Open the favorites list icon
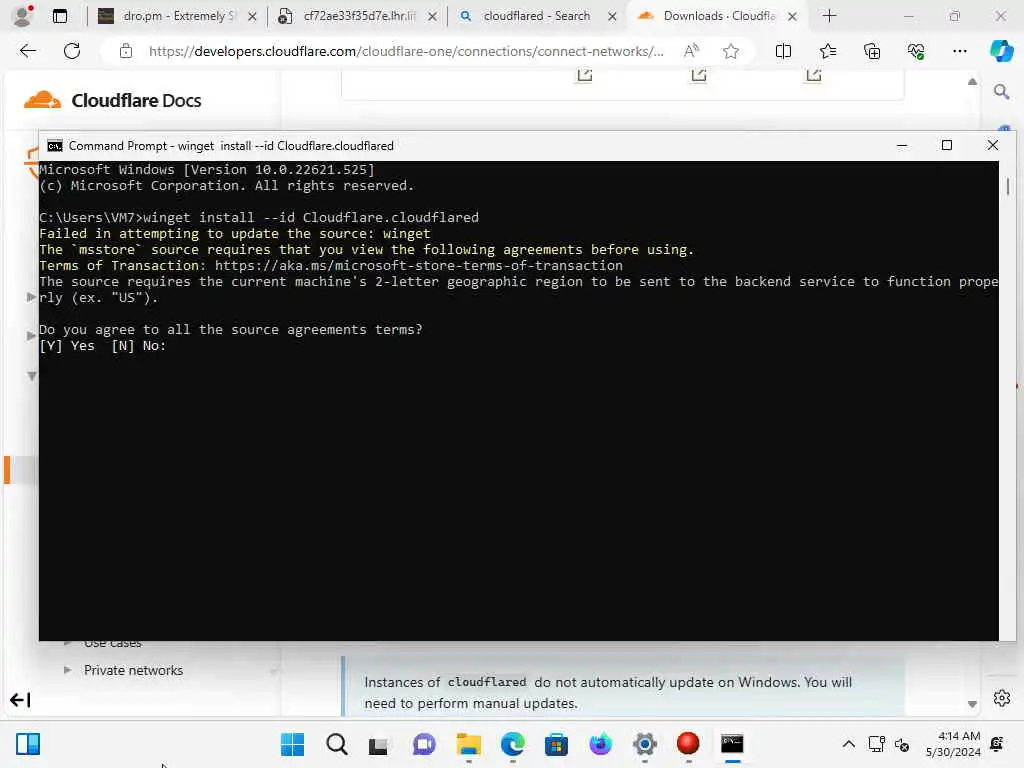The image size is (1024, 768). point(827,51)
